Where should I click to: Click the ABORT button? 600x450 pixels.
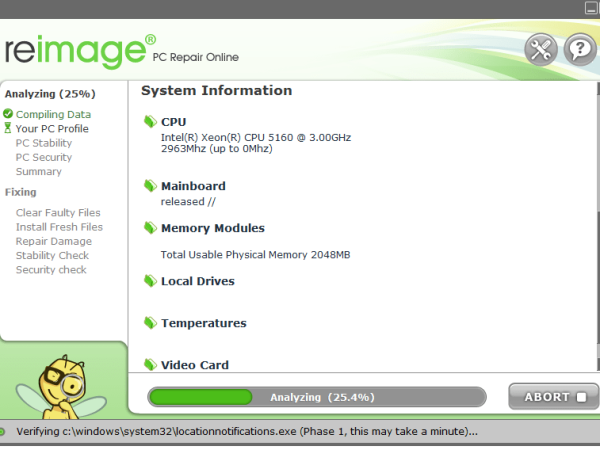point(553,397)
